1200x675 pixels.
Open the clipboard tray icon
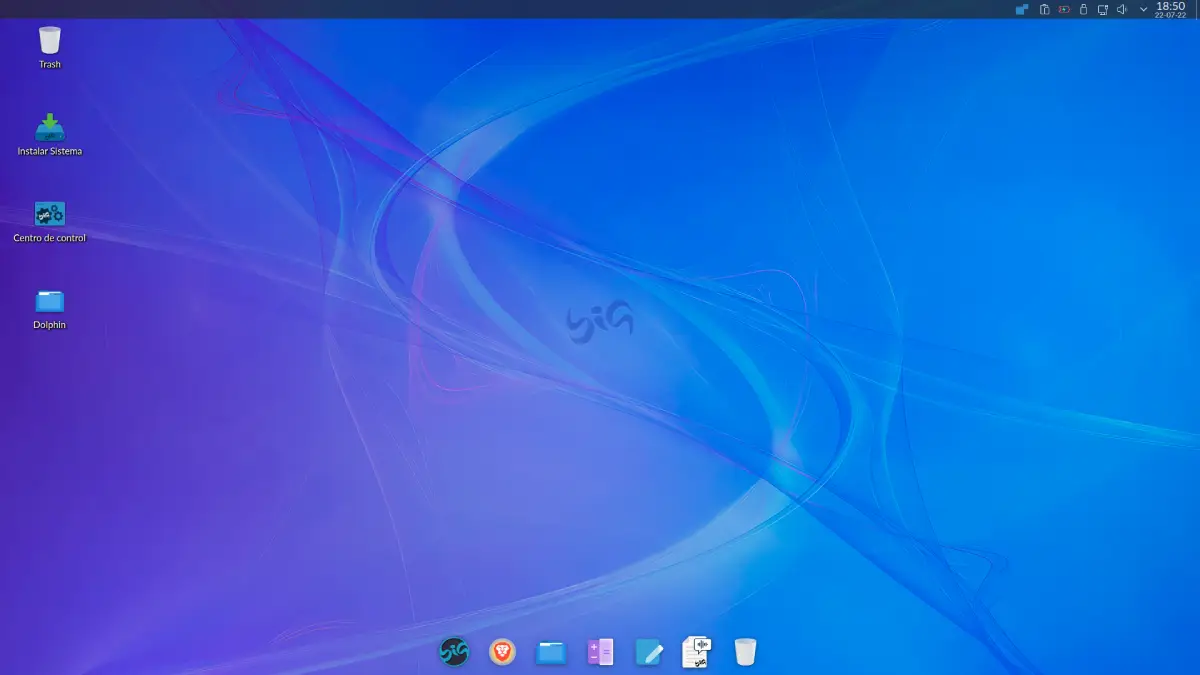click(x=1044, y=10)
